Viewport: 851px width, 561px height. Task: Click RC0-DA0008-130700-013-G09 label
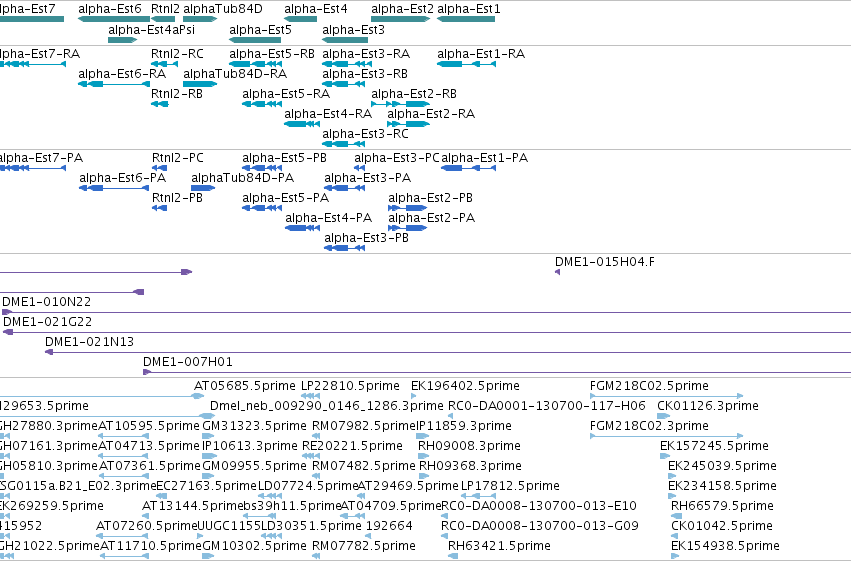point(540,526)
